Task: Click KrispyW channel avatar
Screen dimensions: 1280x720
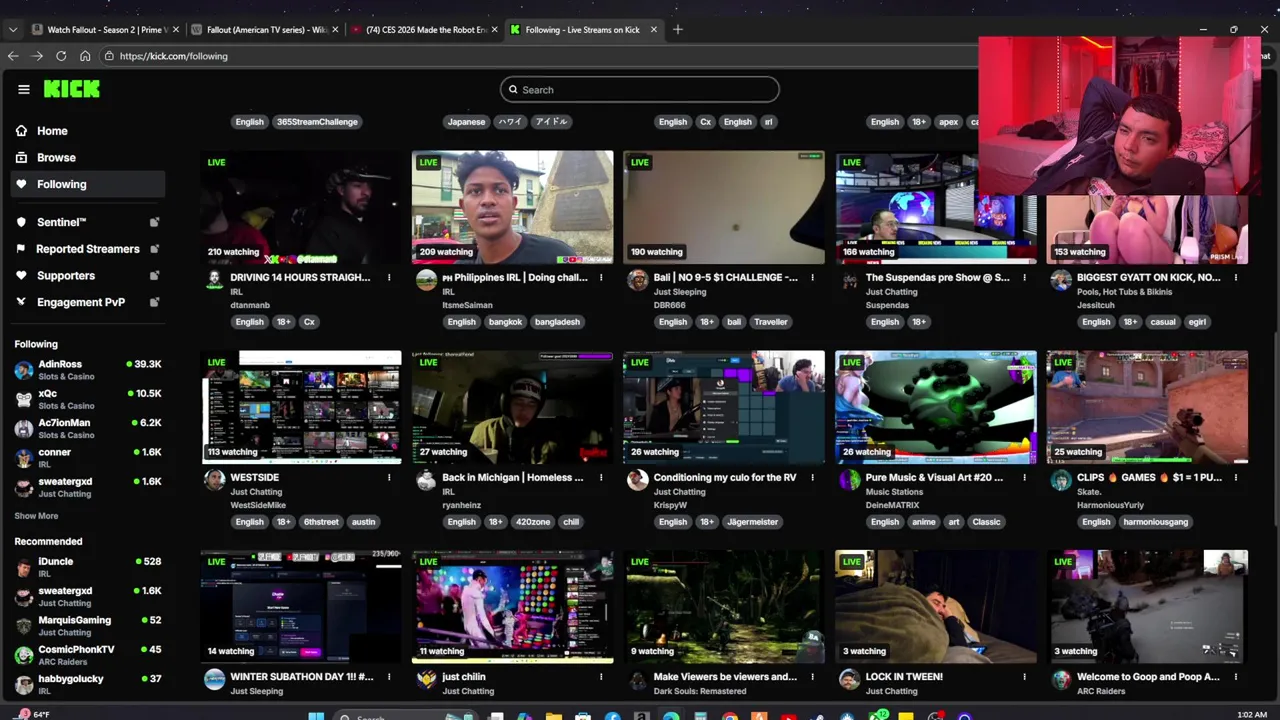Action: point(637,480)
